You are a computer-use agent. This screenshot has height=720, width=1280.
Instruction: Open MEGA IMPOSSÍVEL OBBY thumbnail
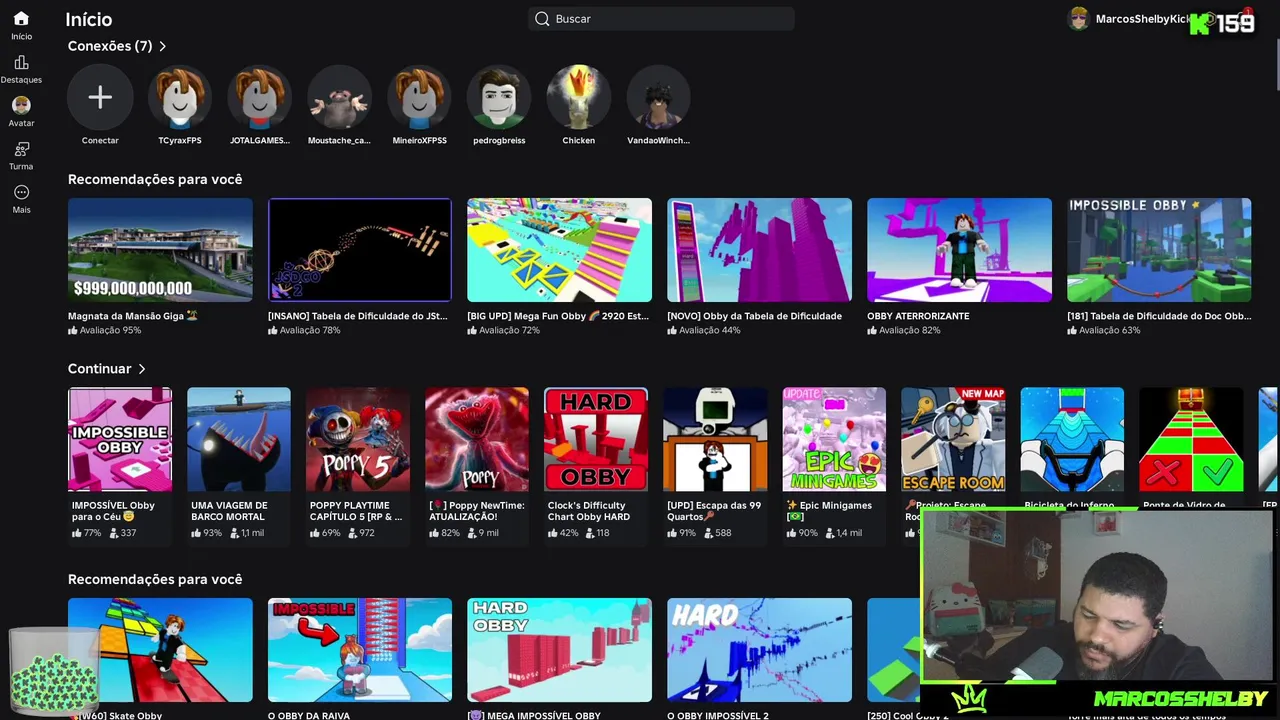pos(559,650)
